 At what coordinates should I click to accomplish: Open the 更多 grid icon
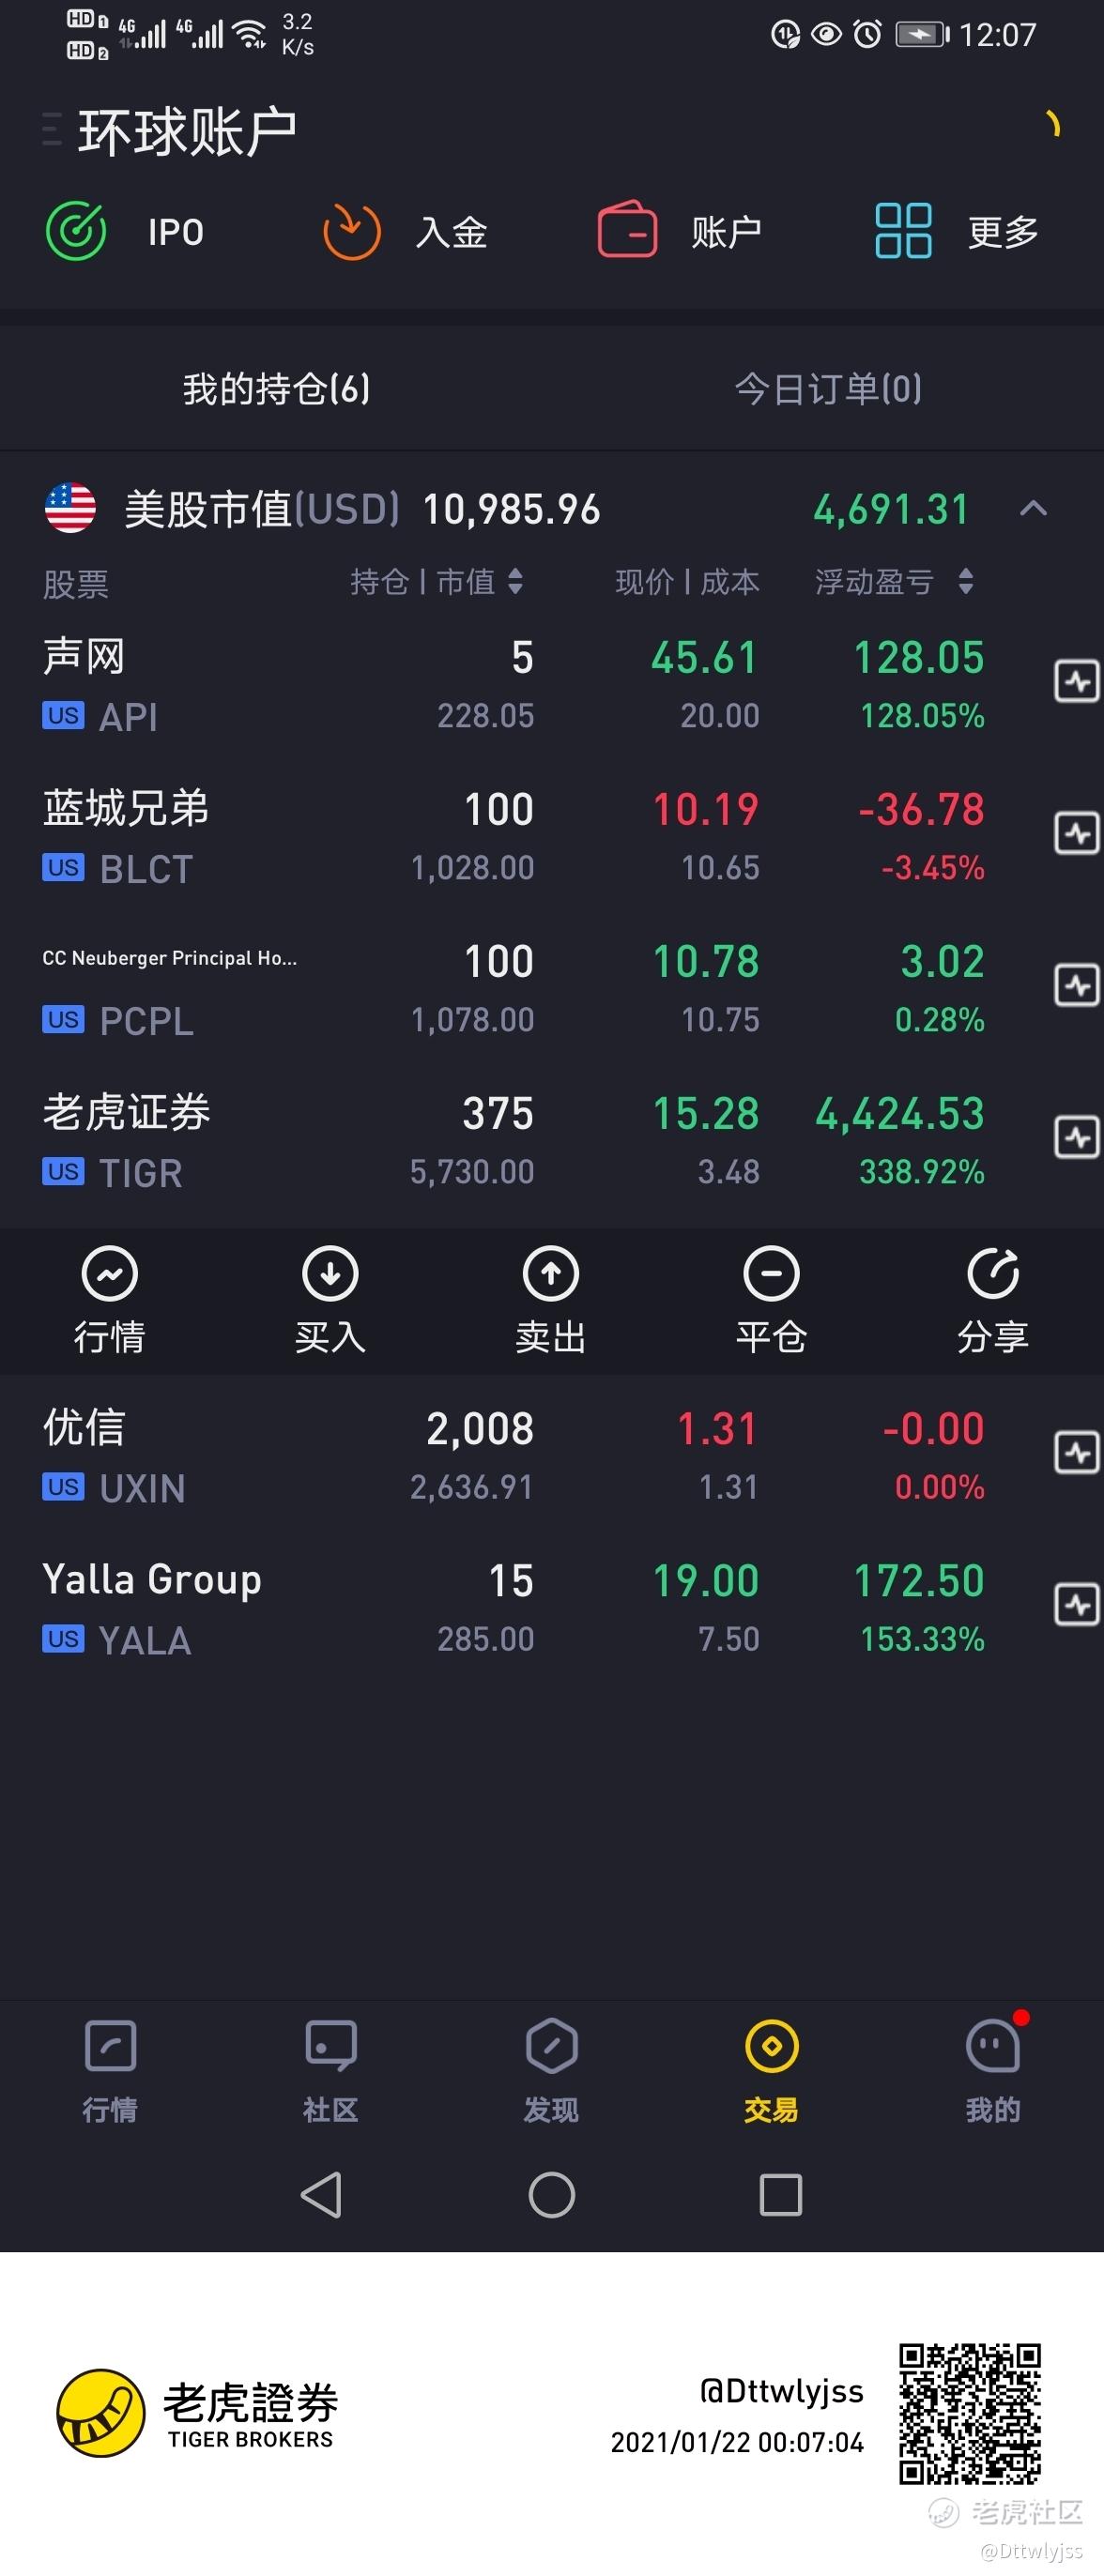(903, 230)
